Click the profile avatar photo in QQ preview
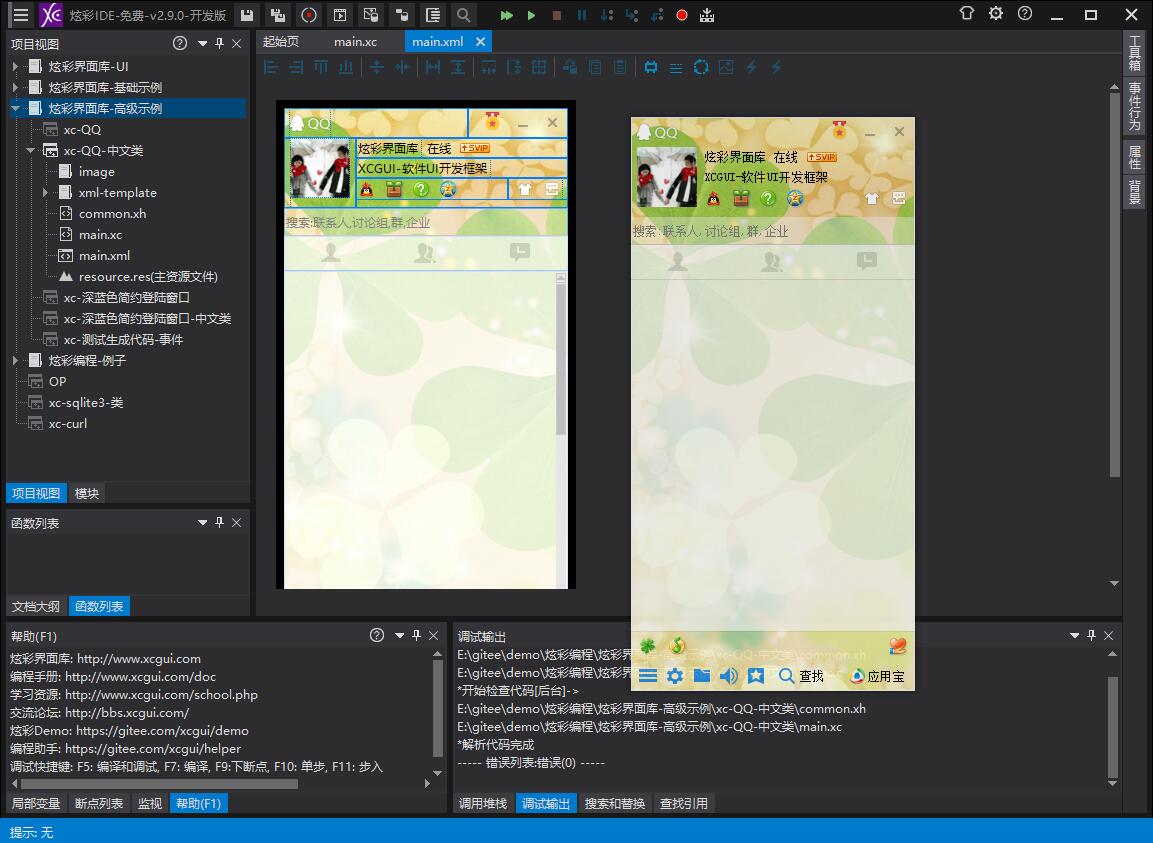Viewport: 1153px width, 843px height. 666,177
